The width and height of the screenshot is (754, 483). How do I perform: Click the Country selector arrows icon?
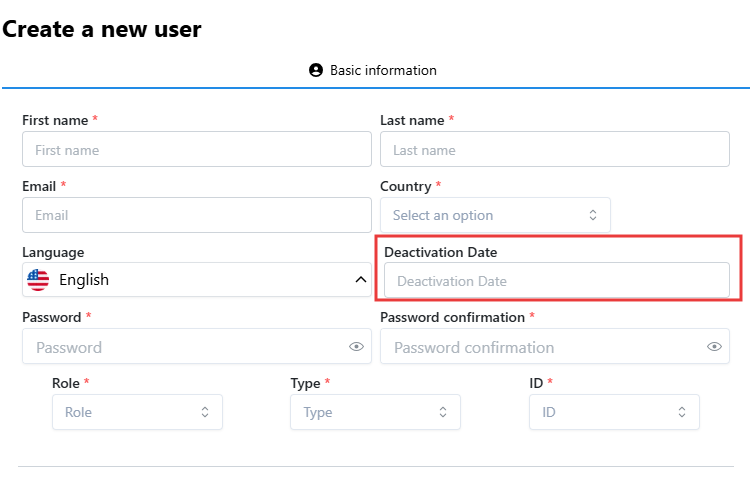coord(592,215)
